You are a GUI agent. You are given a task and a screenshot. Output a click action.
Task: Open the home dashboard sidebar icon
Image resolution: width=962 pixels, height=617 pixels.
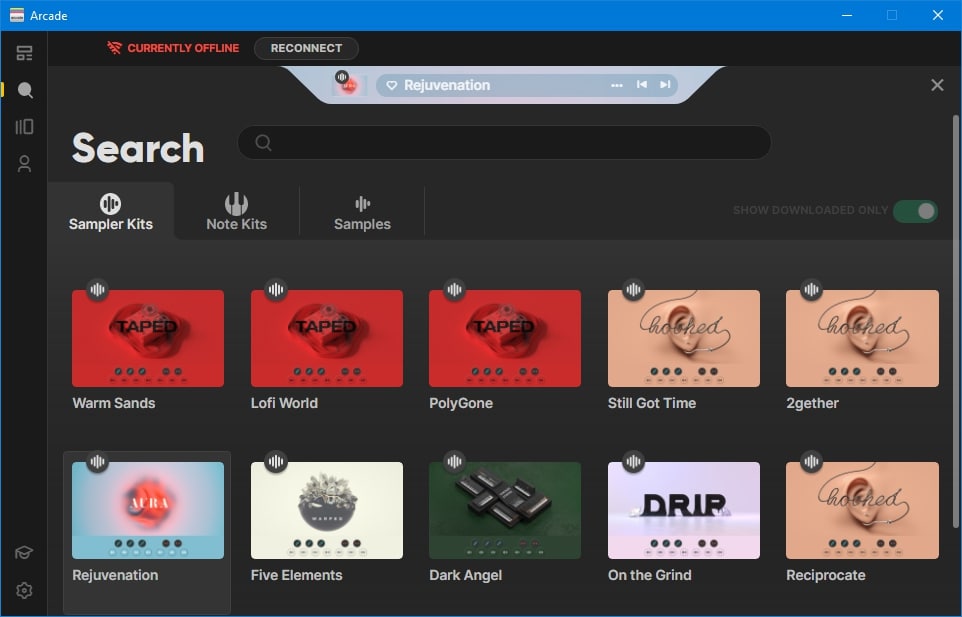pyautogui.click(x=25, y=53)
